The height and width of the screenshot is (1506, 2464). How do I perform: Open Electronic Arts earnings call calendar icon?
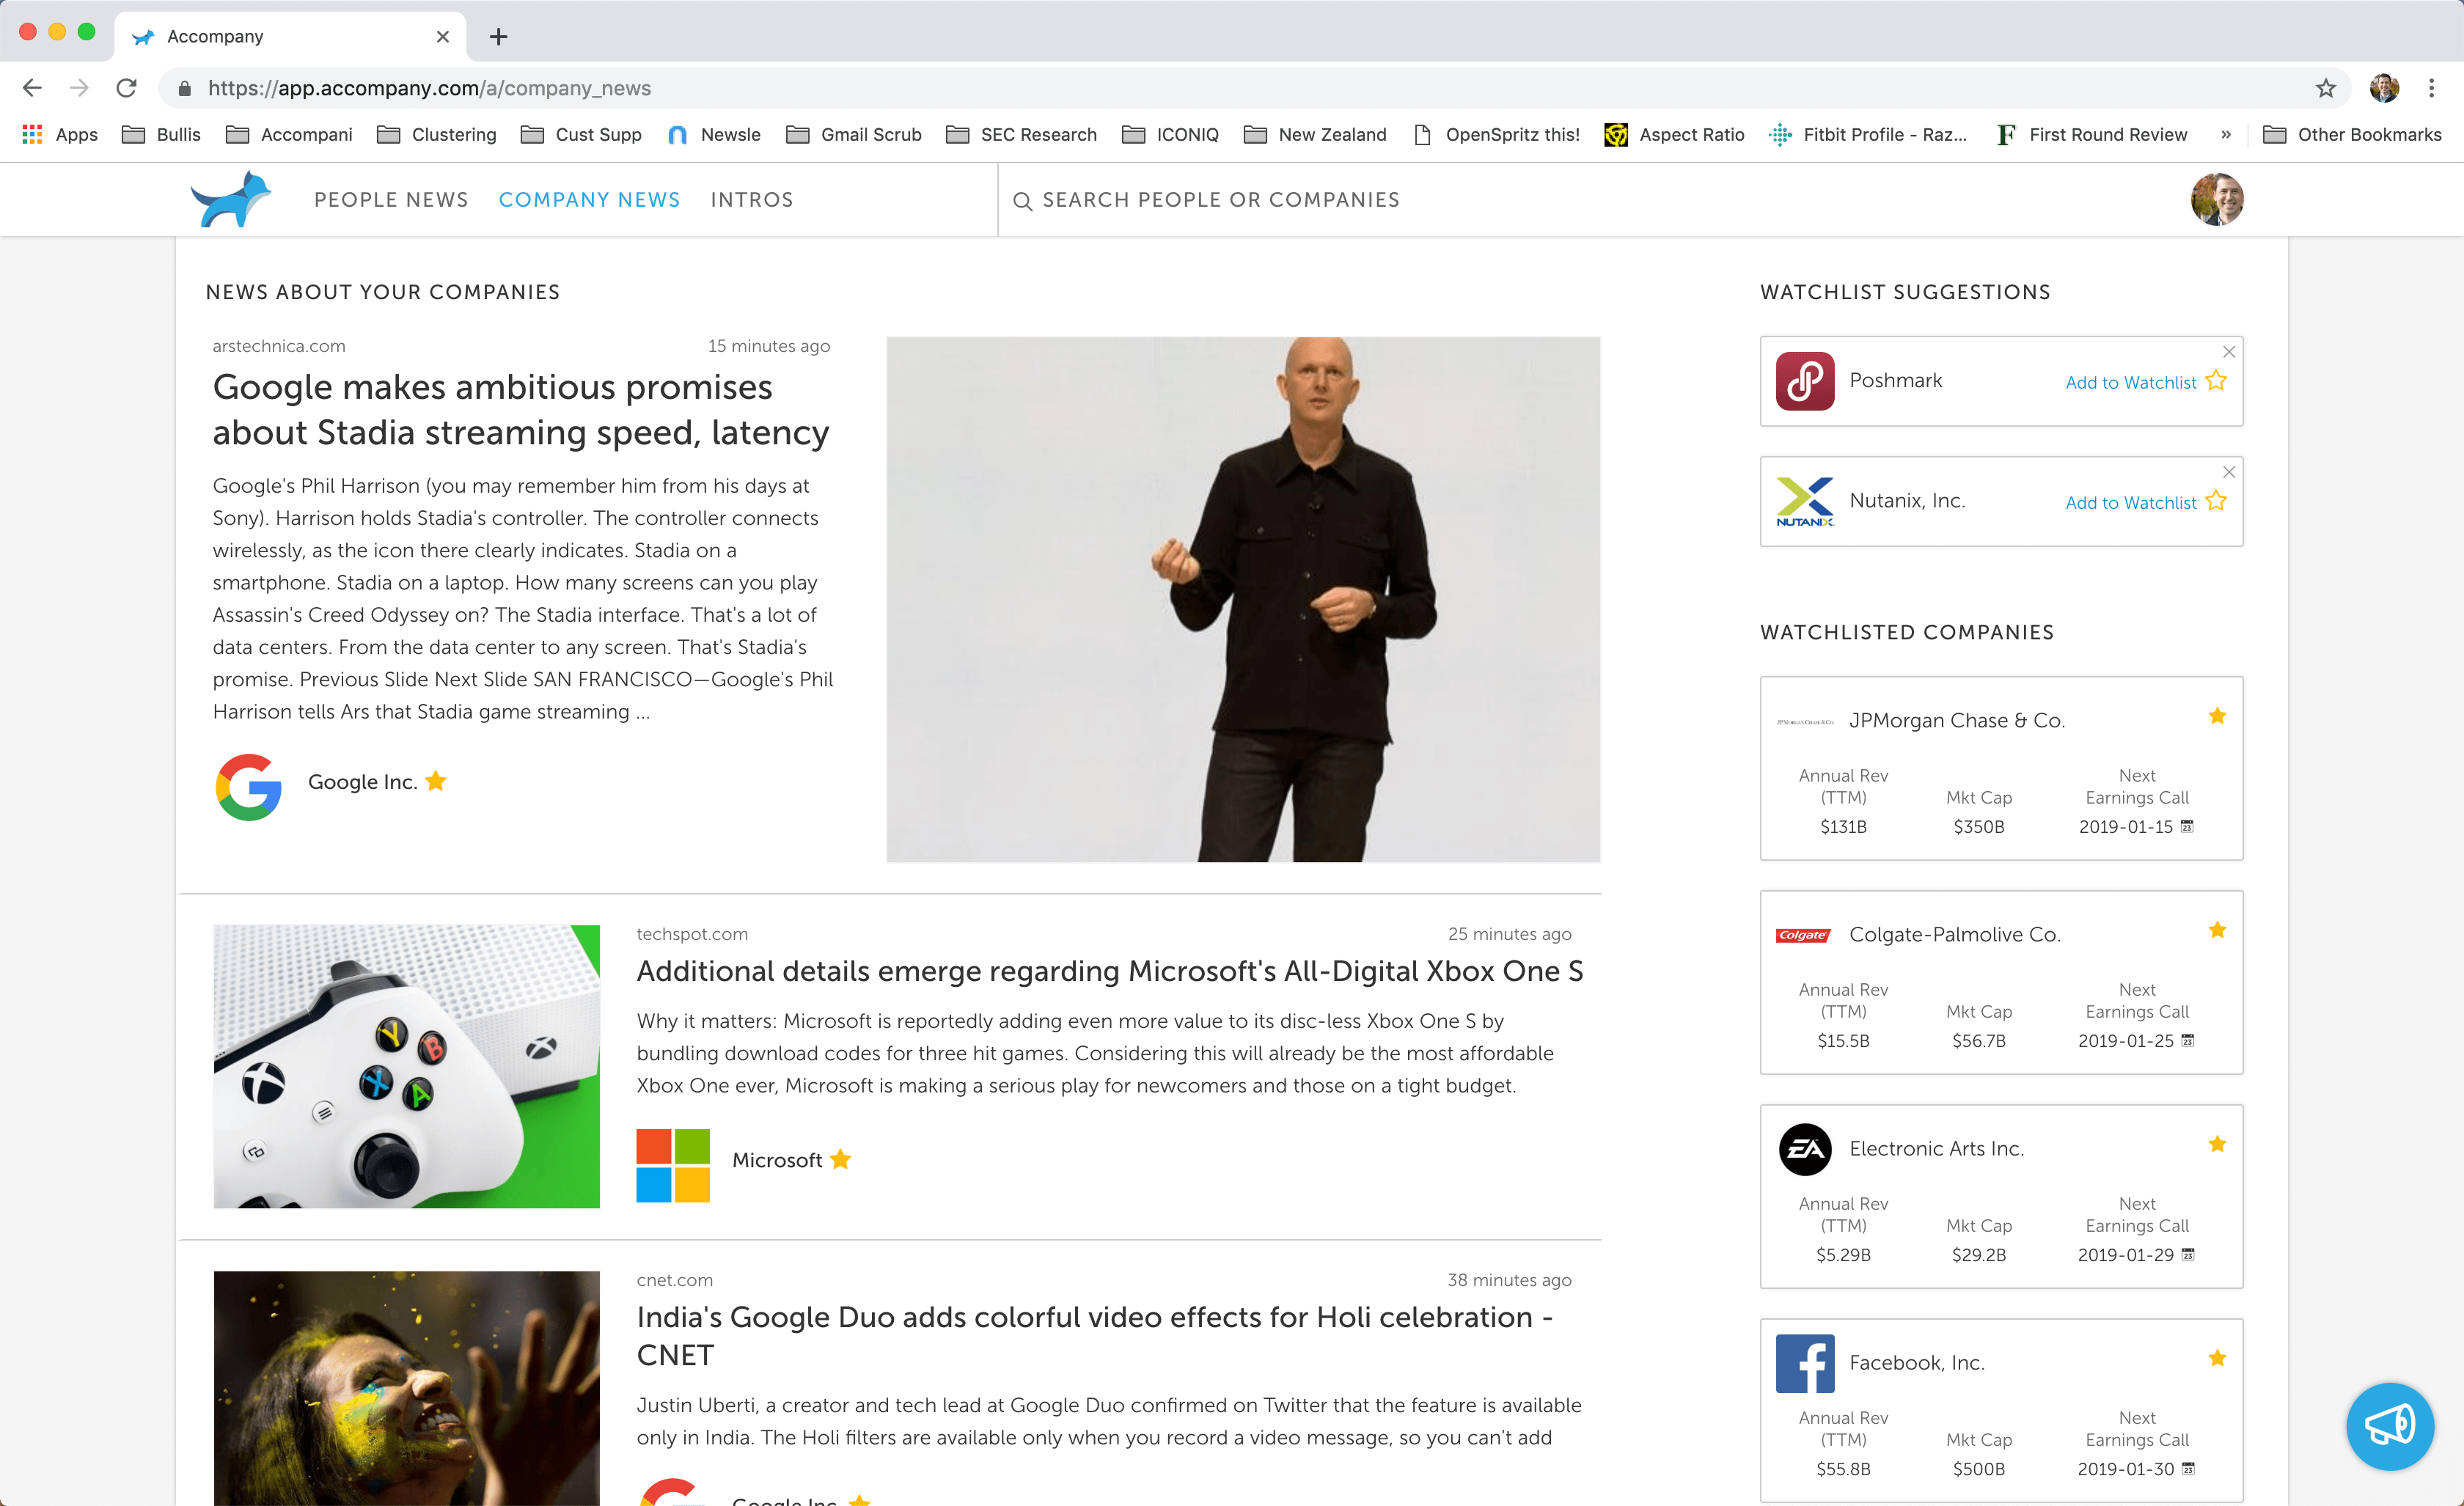[2187, 1254]
